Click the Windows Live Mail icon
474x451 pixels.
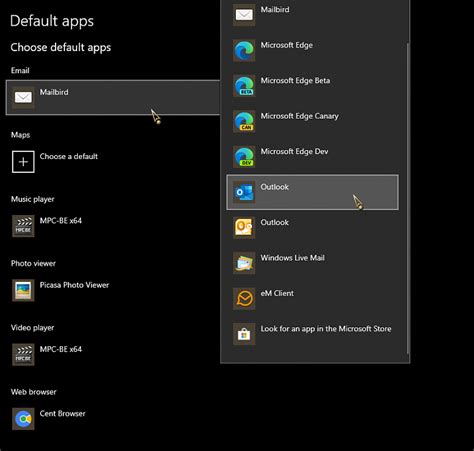(244, 263)
